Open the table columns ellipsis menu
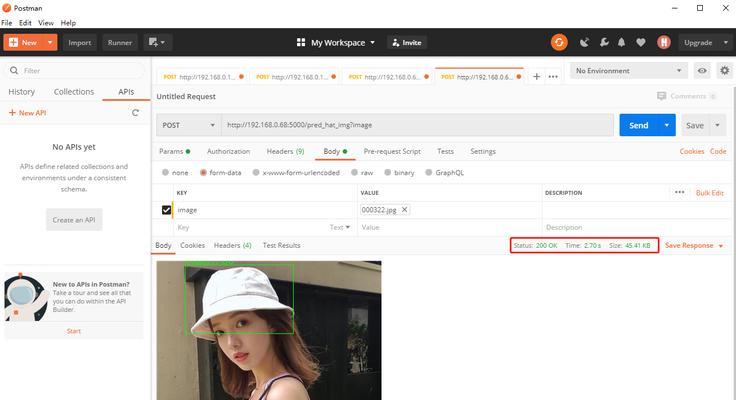 click(679, 192)
